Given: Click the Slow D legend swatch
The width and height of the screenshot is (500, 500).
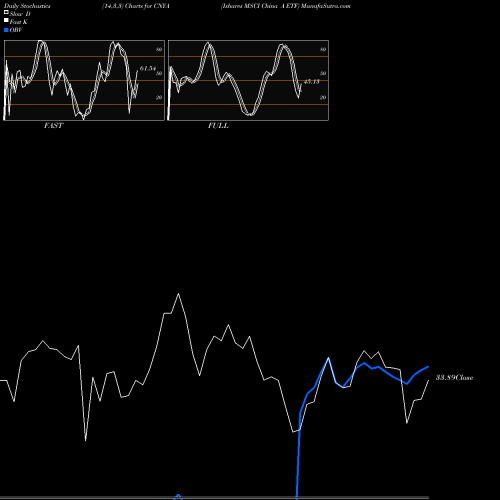Looking at the screenshot, I should tap(6, 13).
